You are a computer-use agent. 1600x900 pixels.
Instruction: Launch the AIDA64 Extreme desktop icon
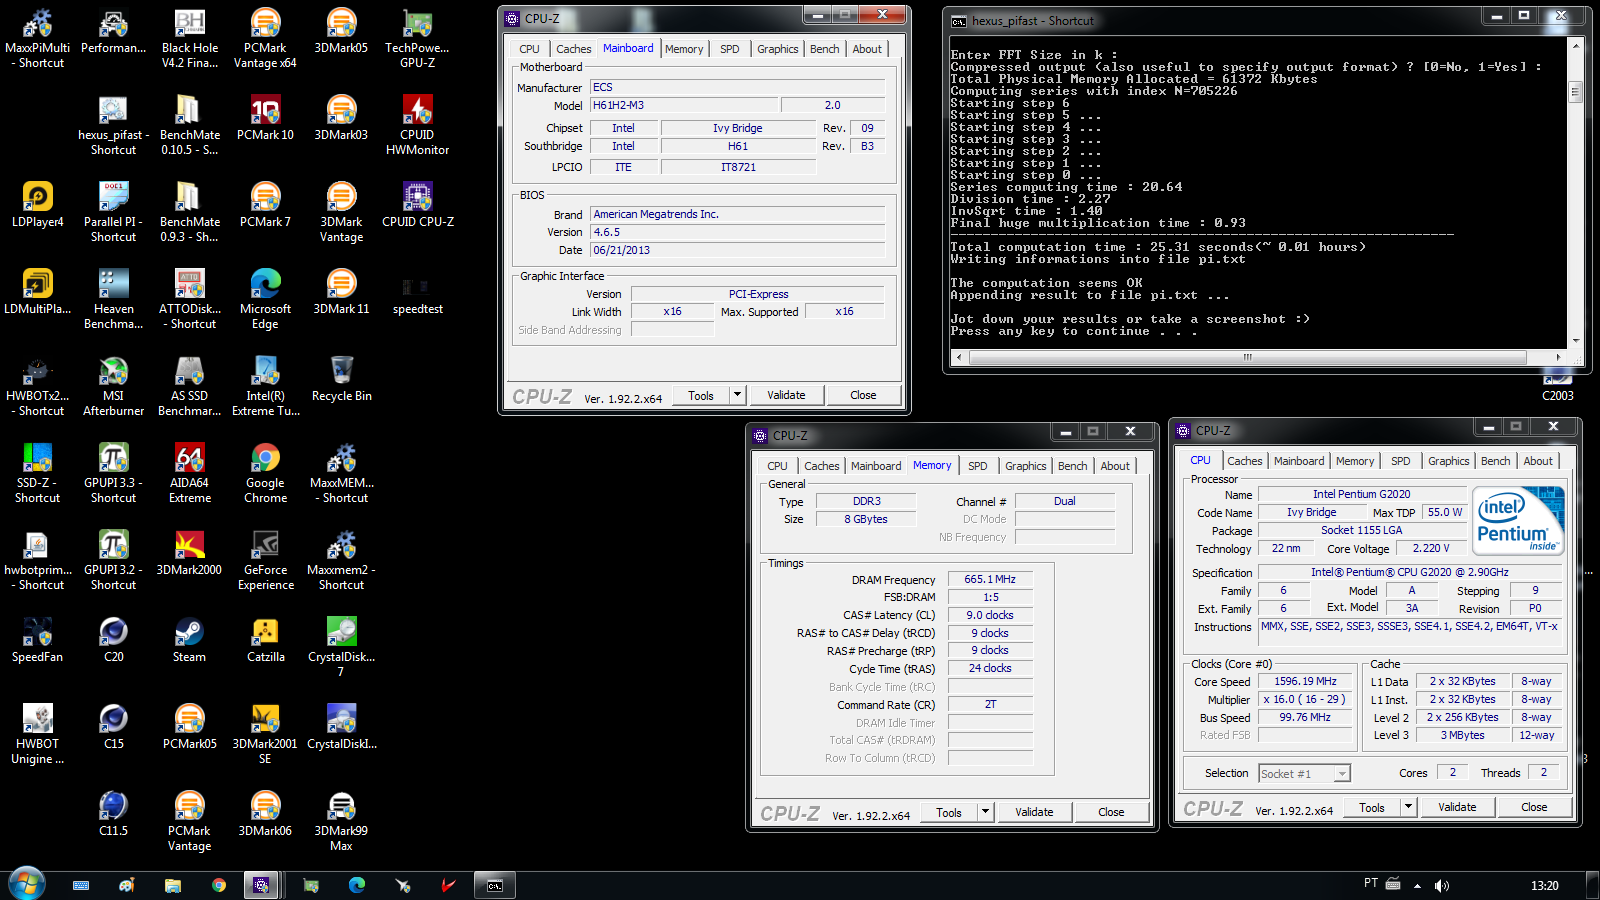click(x=189, y=475)
